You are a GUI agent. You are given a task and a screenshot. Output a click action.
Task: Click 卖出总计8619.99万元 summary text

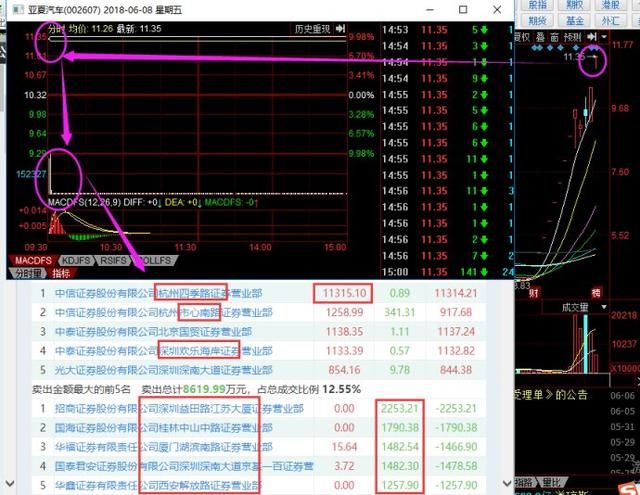[194, 389]
